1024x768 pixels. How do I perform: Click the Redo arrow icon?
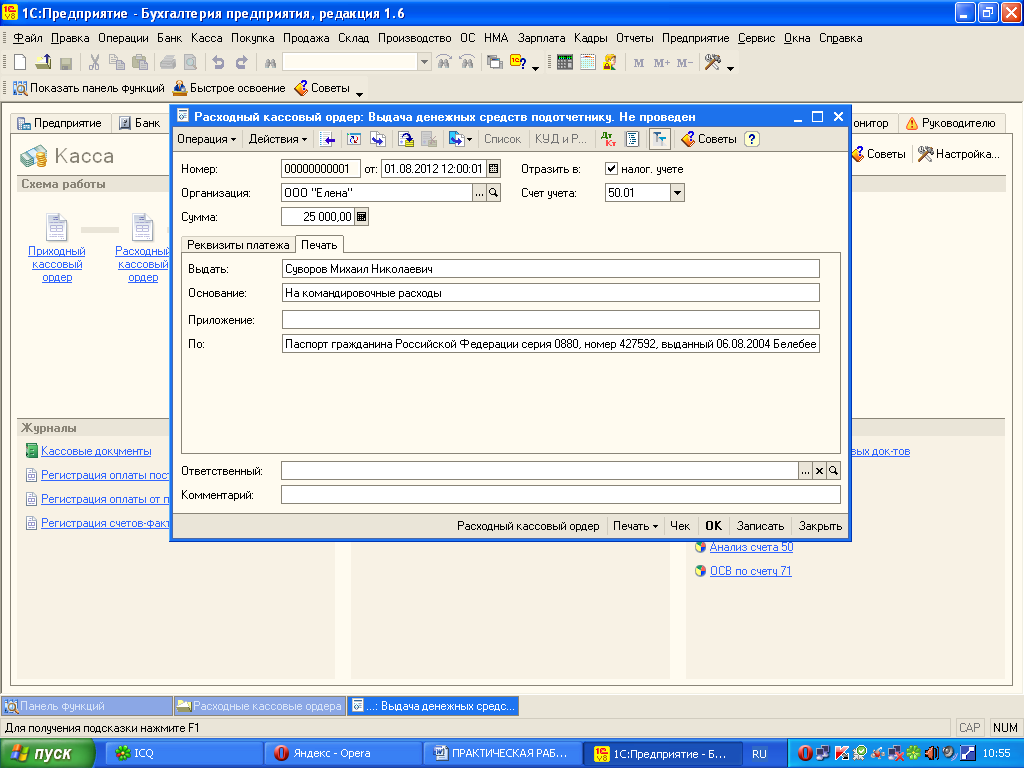242,63
